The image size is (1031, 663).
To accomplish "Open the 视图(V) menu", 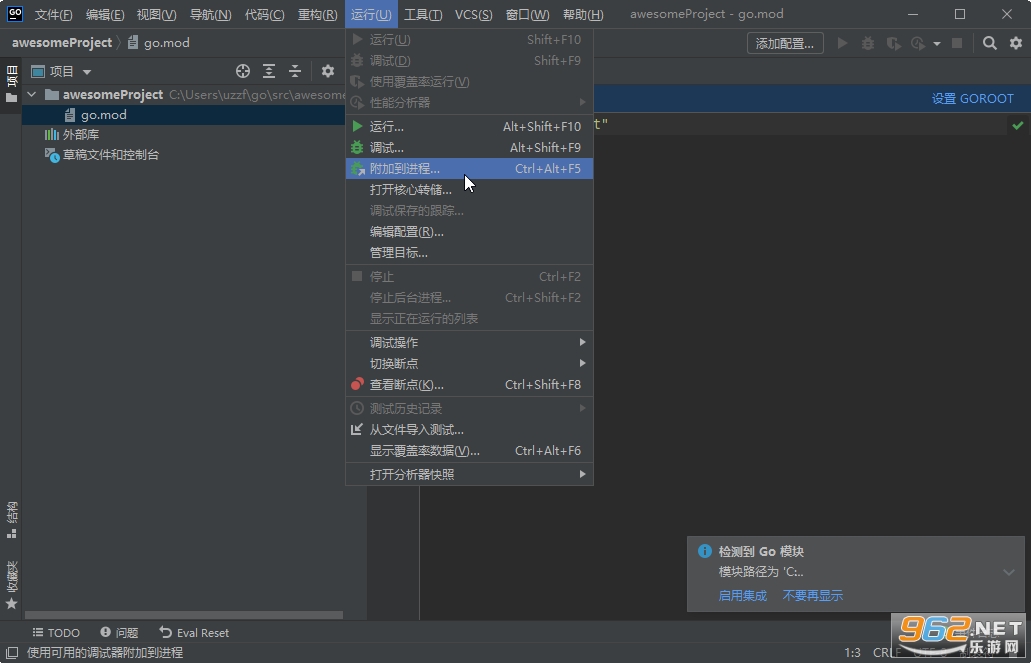I will coord(156,14).
